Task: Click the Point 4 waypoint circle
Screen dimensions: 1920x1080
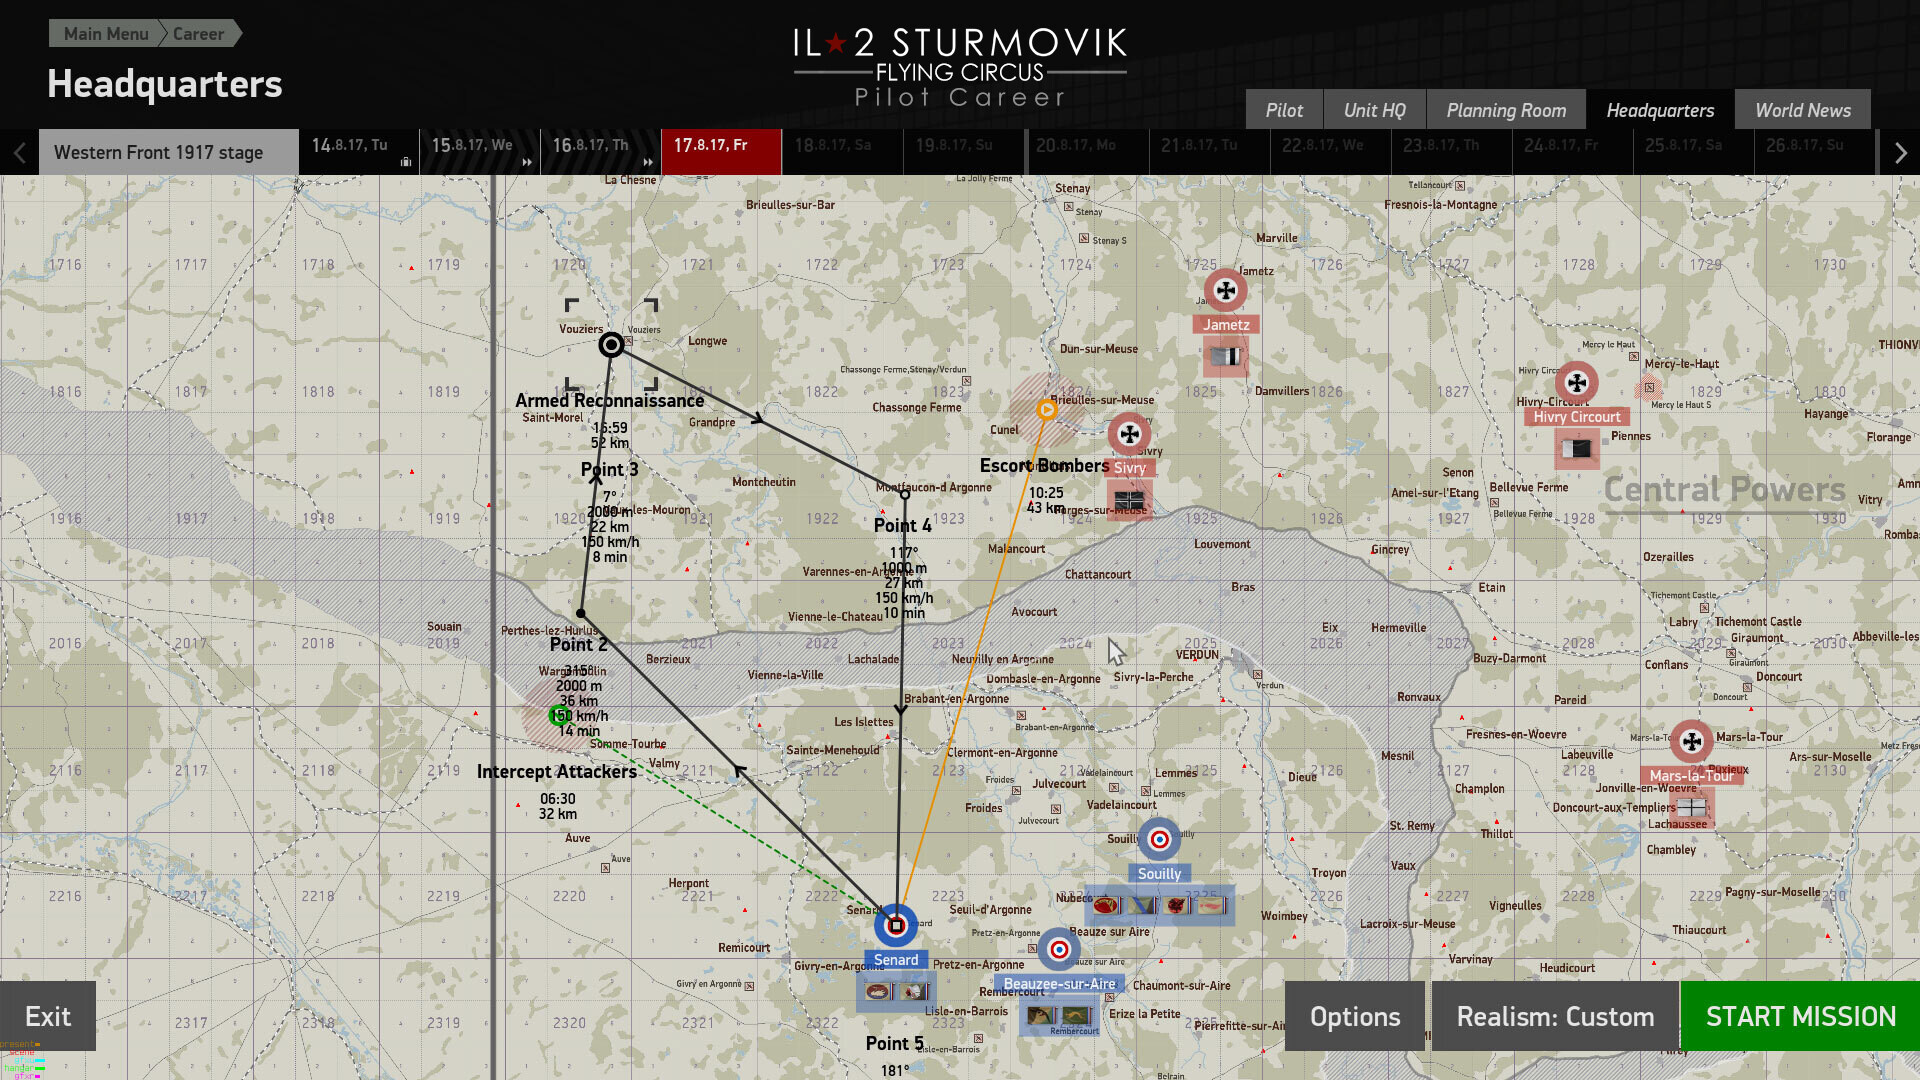Action: coord(905,494)
